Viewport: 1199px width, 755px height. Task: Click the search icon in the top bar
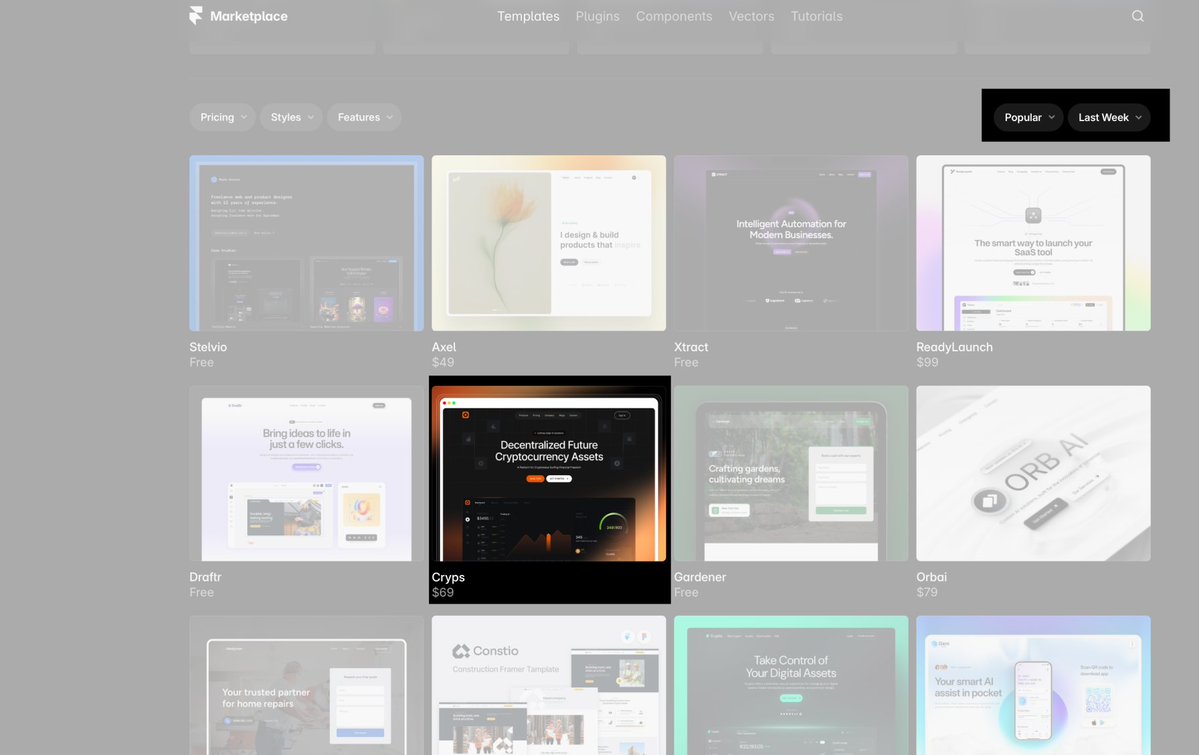1137,15
